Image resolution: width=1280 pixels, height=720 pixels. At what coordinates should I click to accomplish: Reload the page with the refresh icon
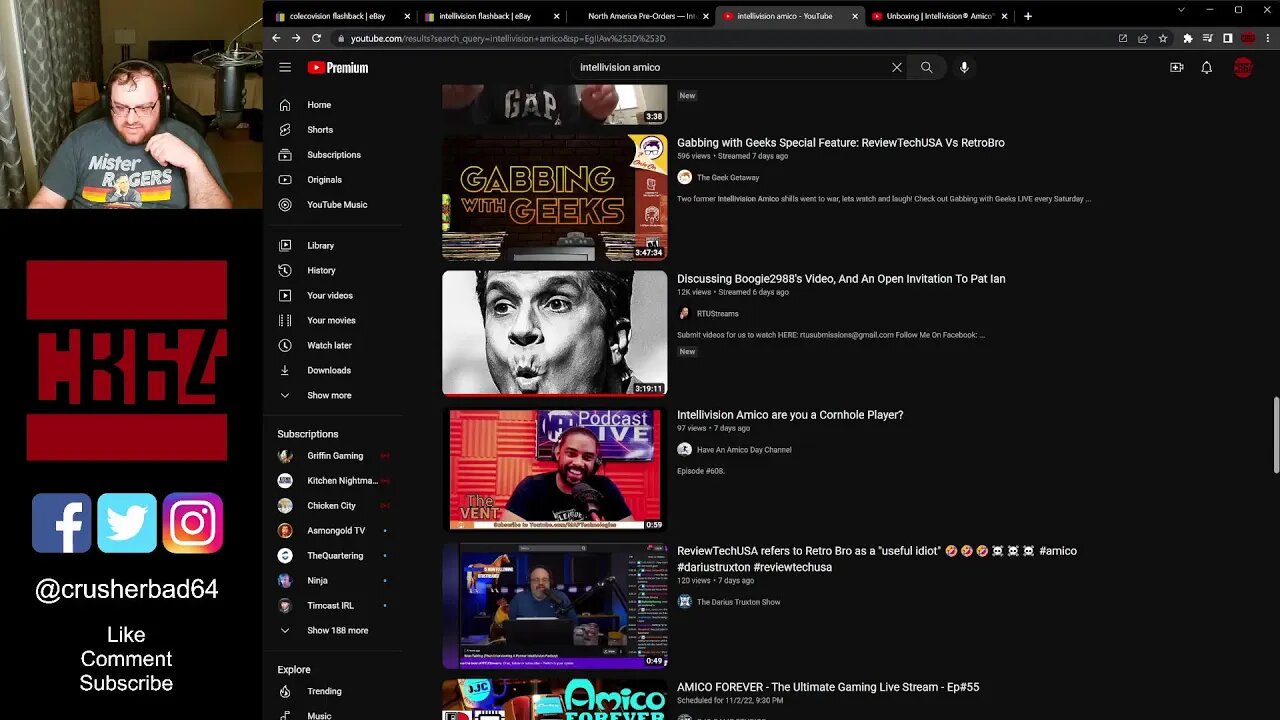(316, 38)
